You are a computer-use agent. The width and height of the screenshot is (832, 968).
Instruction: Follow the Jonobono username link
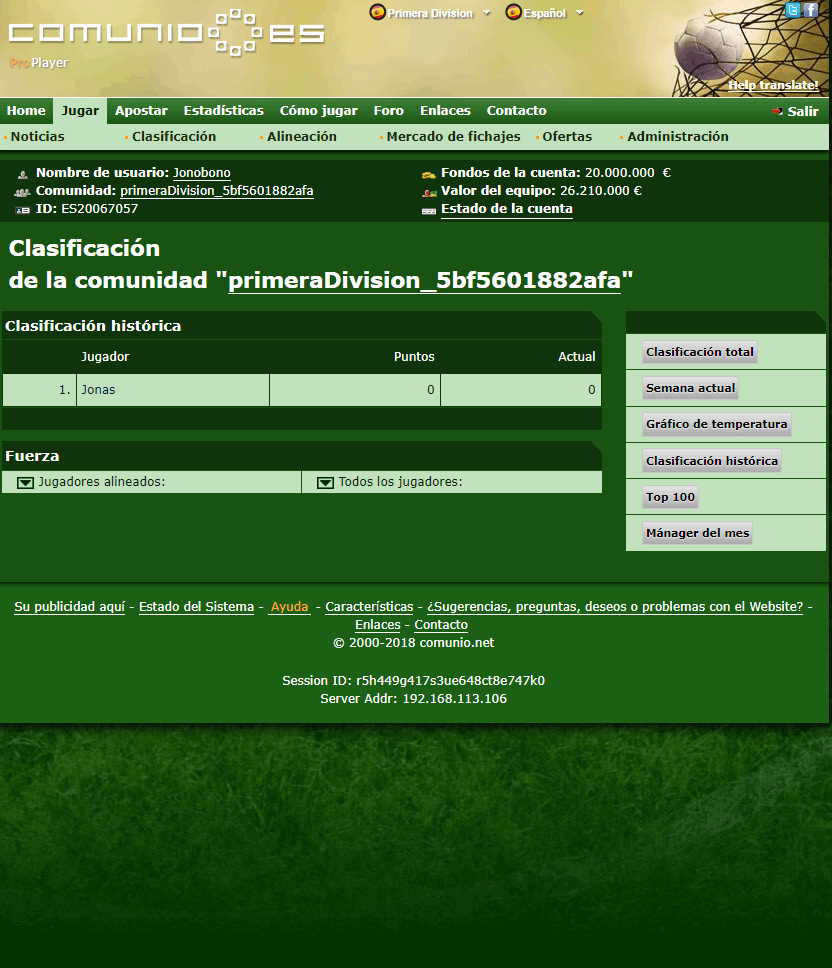201,173
